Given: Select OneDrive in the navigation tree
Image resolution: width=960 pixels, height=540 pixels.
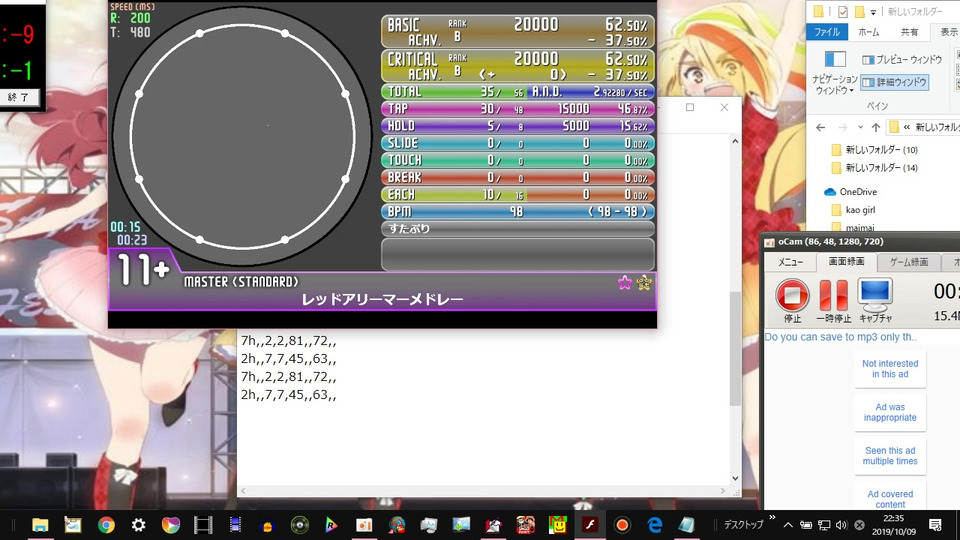Looking at the screenshot, I should click(x=851, y=192).
